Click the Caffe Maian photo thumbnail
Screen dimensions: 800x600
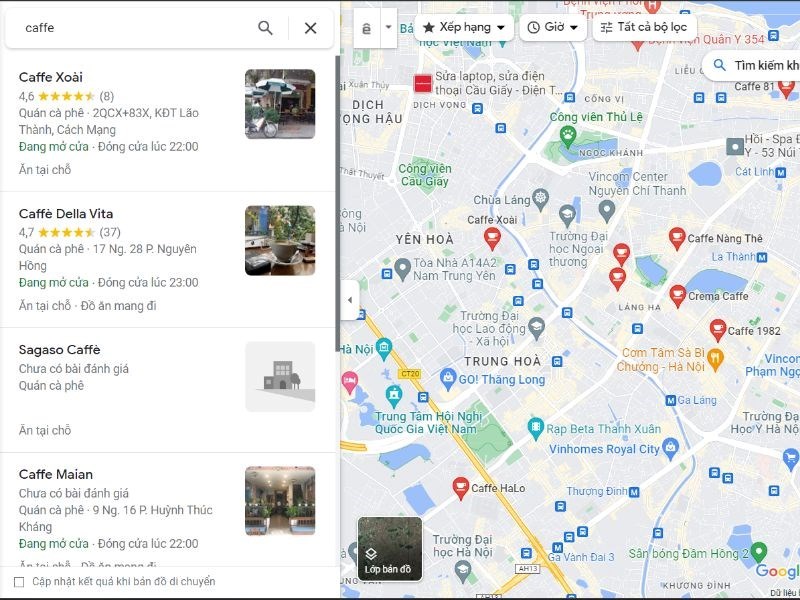pyautogui.click(x=280, y=501)
